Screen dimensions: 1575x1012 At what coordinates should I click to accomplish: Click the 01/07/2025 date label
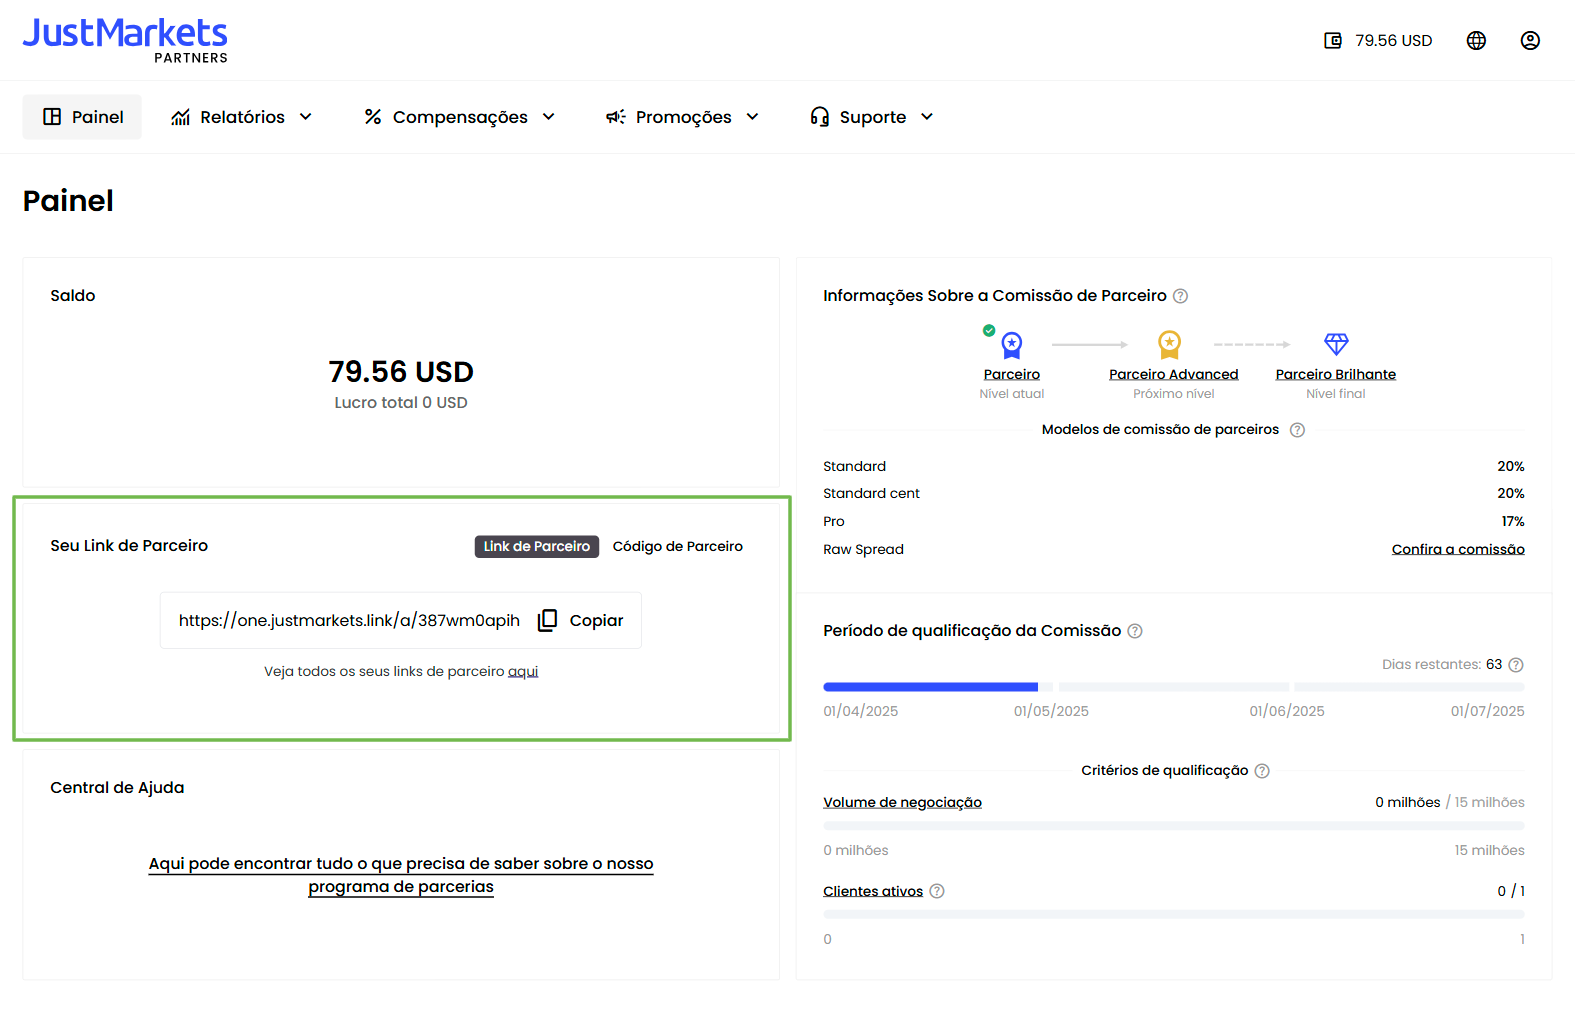click(1488, 712)
